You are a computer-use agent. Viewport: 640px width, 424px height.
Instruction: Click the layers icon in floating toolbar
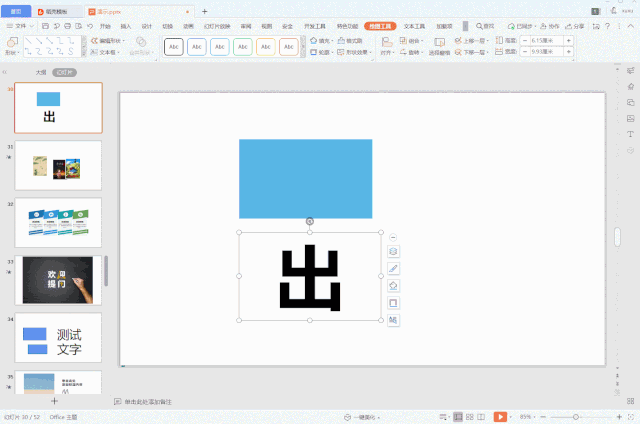coord(393,251)
